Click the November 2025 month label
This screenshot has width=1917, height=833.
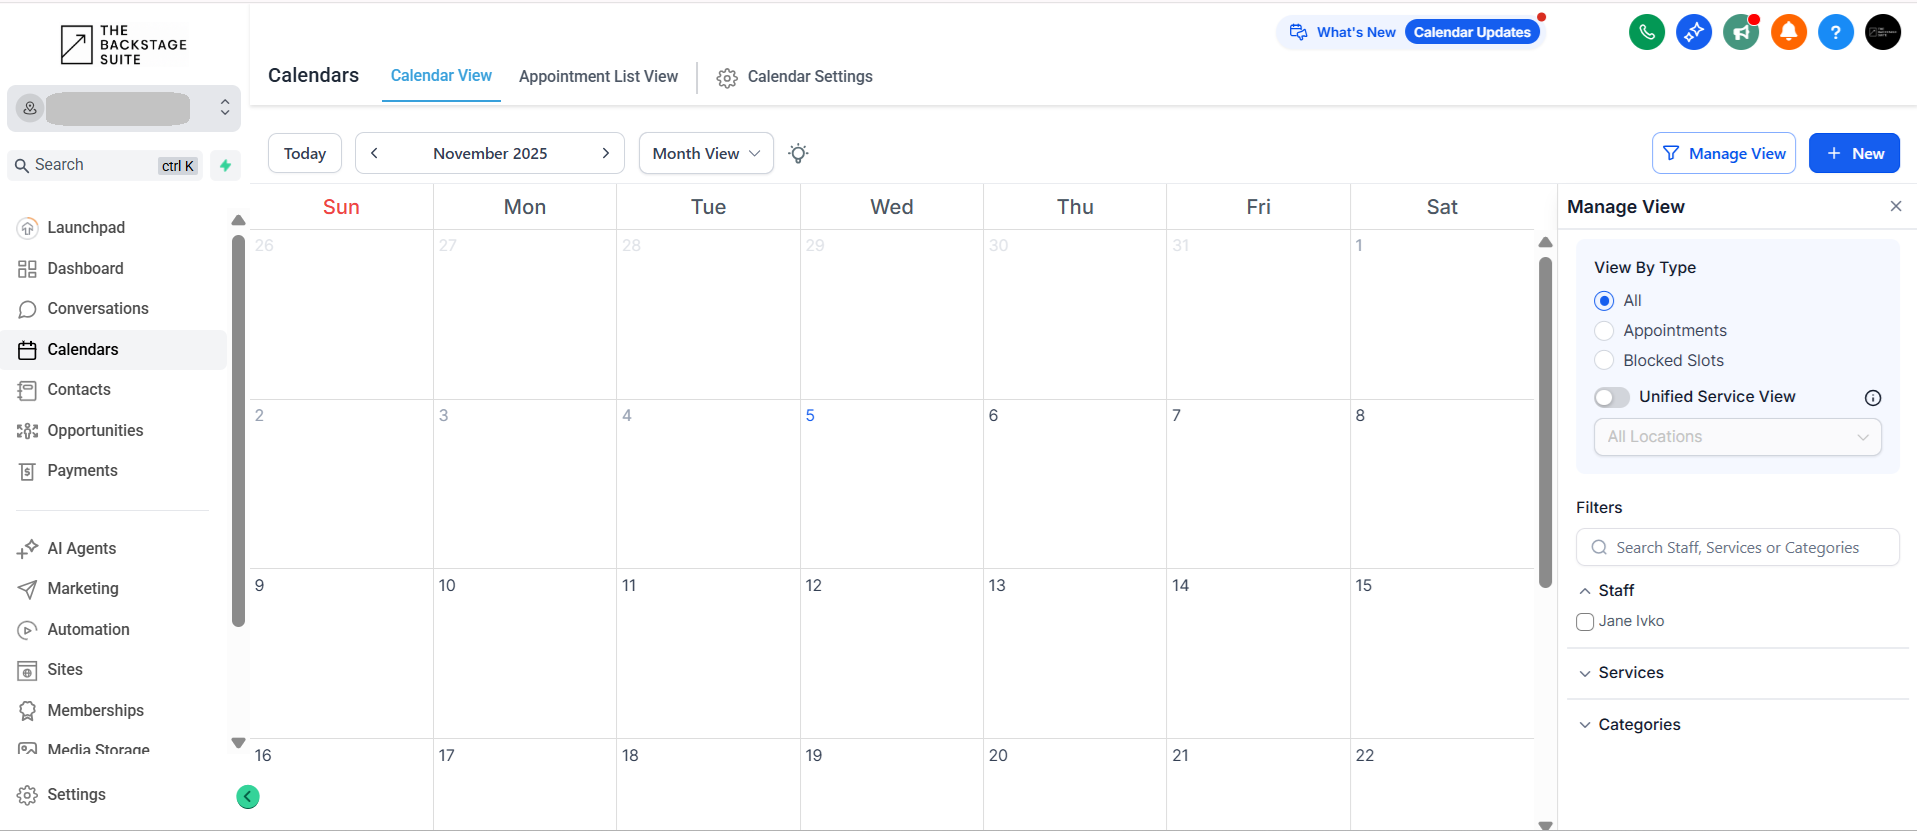pyautogui.click(x=490, y=153)
